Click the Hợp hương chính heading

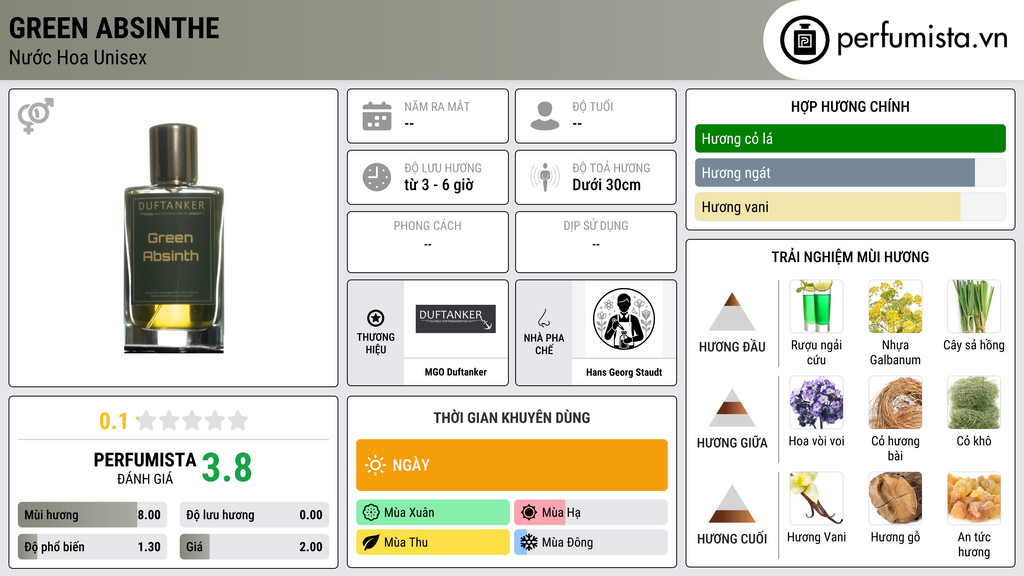(850, 106)
